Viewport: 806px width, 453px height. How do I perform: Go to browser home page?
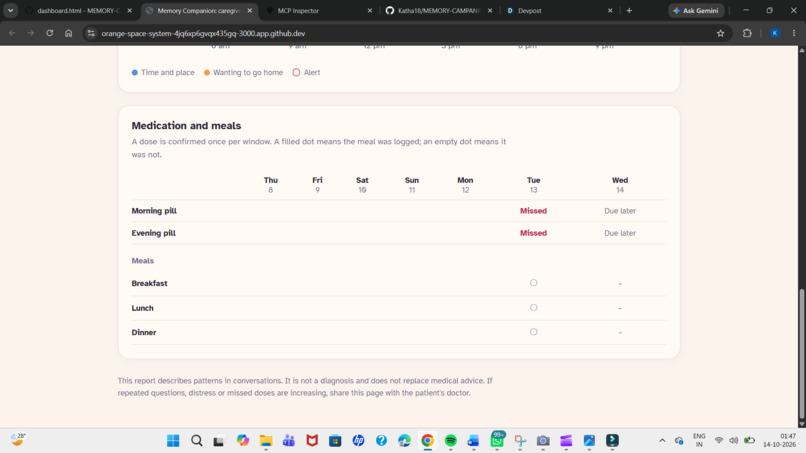point(68,33)
